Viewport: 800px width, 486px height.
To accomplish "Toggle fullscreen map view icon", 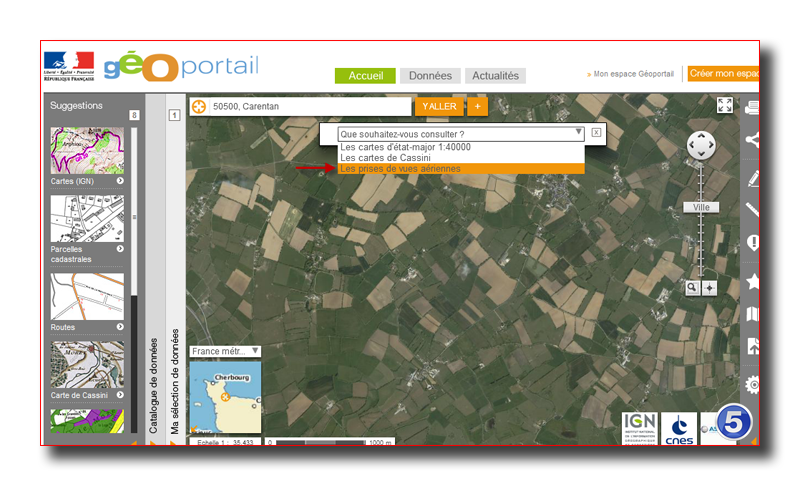I will (x=725, y=105).
